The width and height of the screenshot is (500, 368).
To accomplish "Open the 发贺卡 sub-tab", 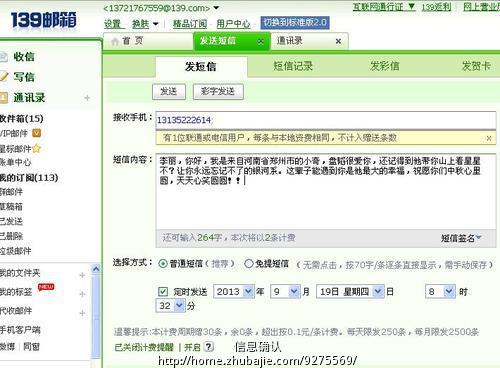I will click(476, 66).
